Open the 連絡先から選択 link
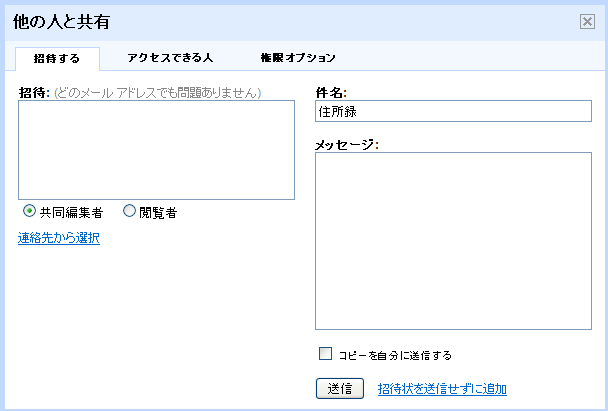This screenshot has width=608, height=411. [59, 238]
